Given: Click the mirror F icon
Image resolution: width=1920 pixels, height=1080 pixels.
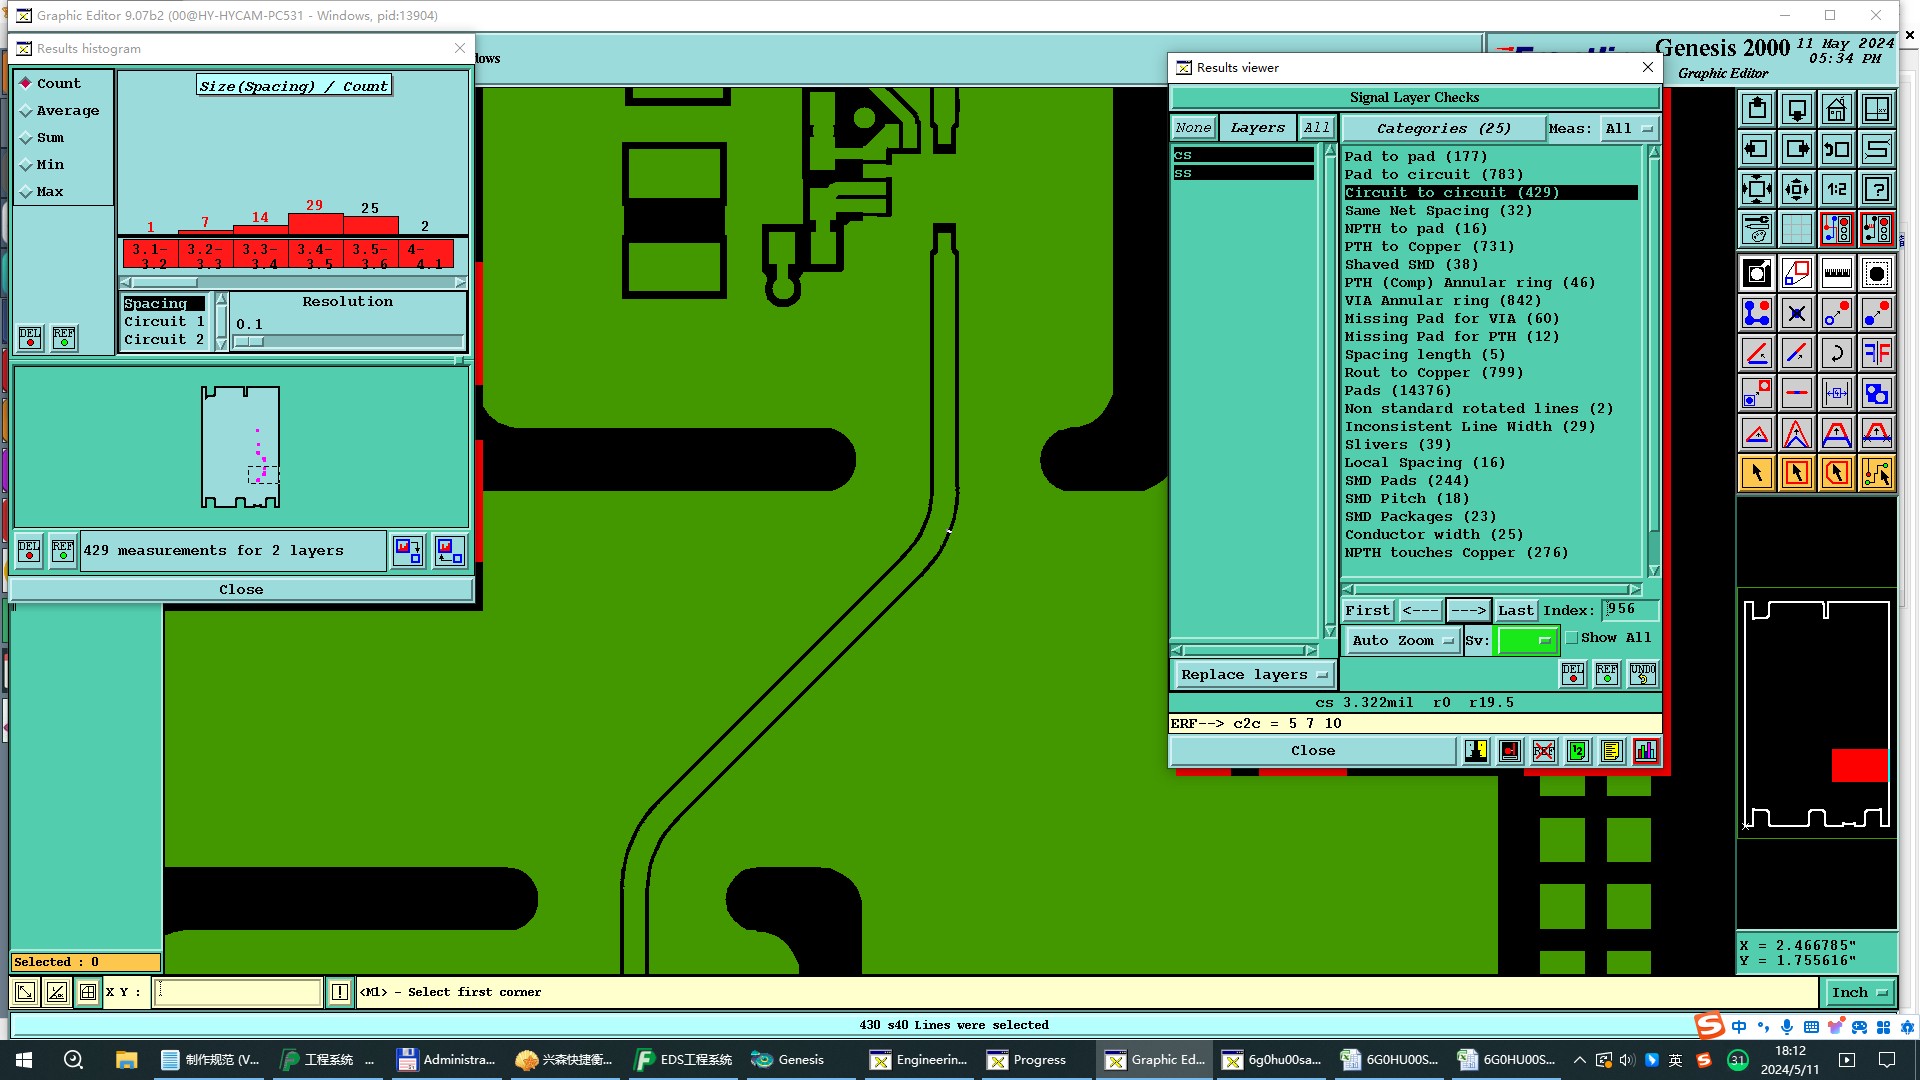Looking at the screenshot, I should coord(1877,353).
